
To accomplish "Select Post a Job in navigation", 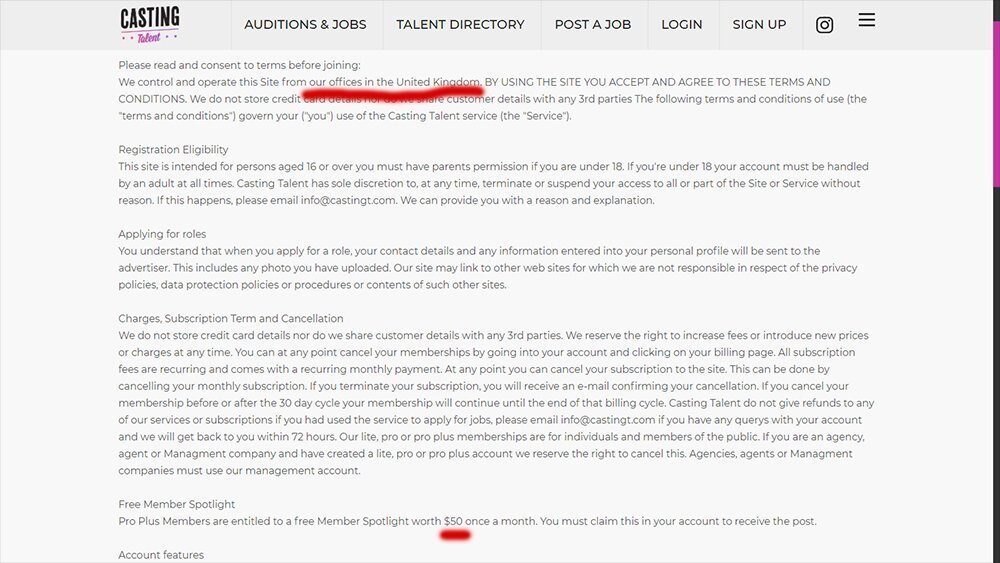I will [592, 24].
